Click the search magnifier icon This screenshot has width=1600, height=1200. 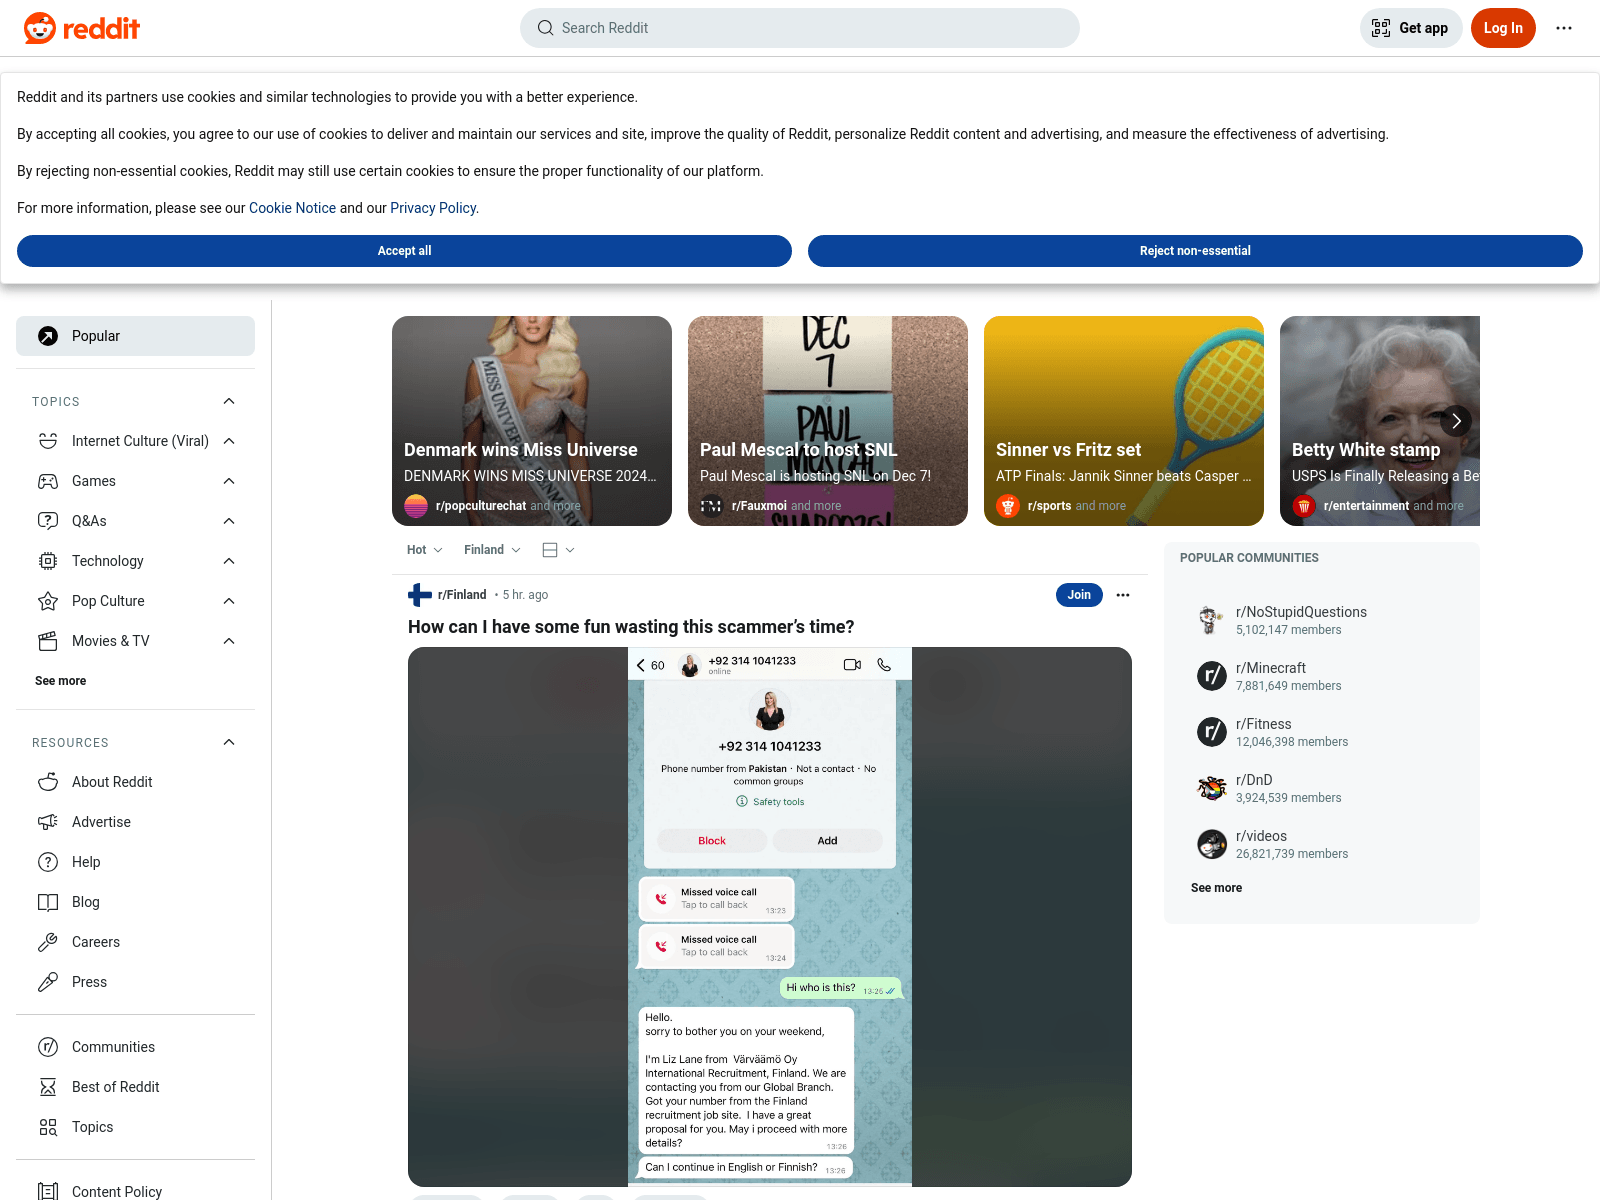(545, 28)
